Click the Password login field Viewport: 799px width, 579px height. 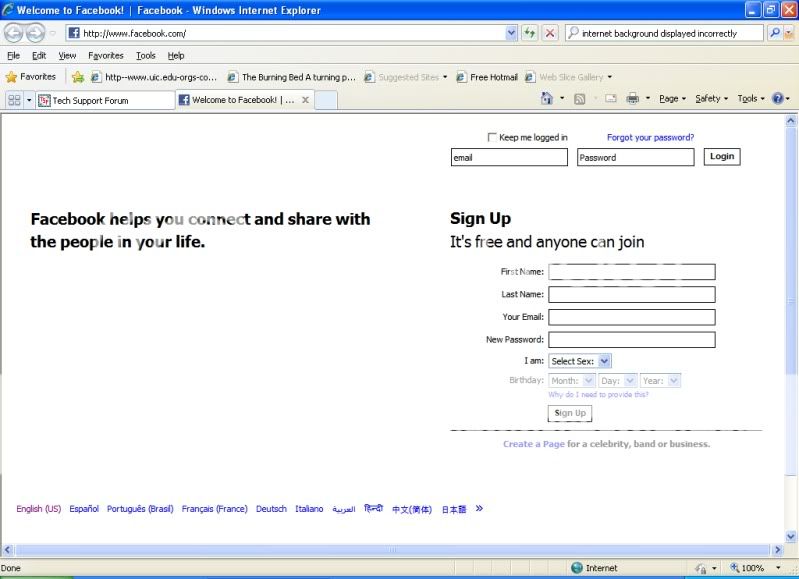click(635, 157)
